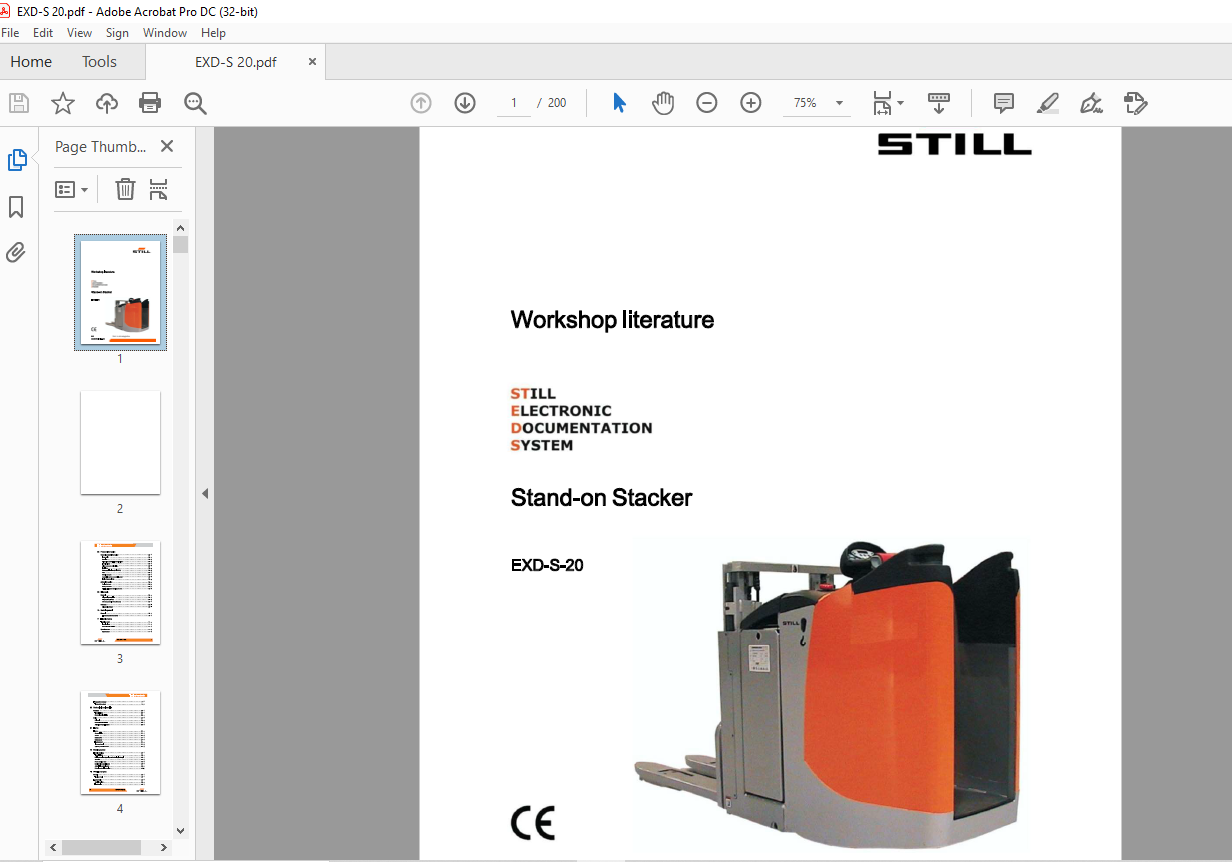Select page 3 thumbnail
Image resolution: width=1232 pixels, height=862 pixels.
click(120, 593)
